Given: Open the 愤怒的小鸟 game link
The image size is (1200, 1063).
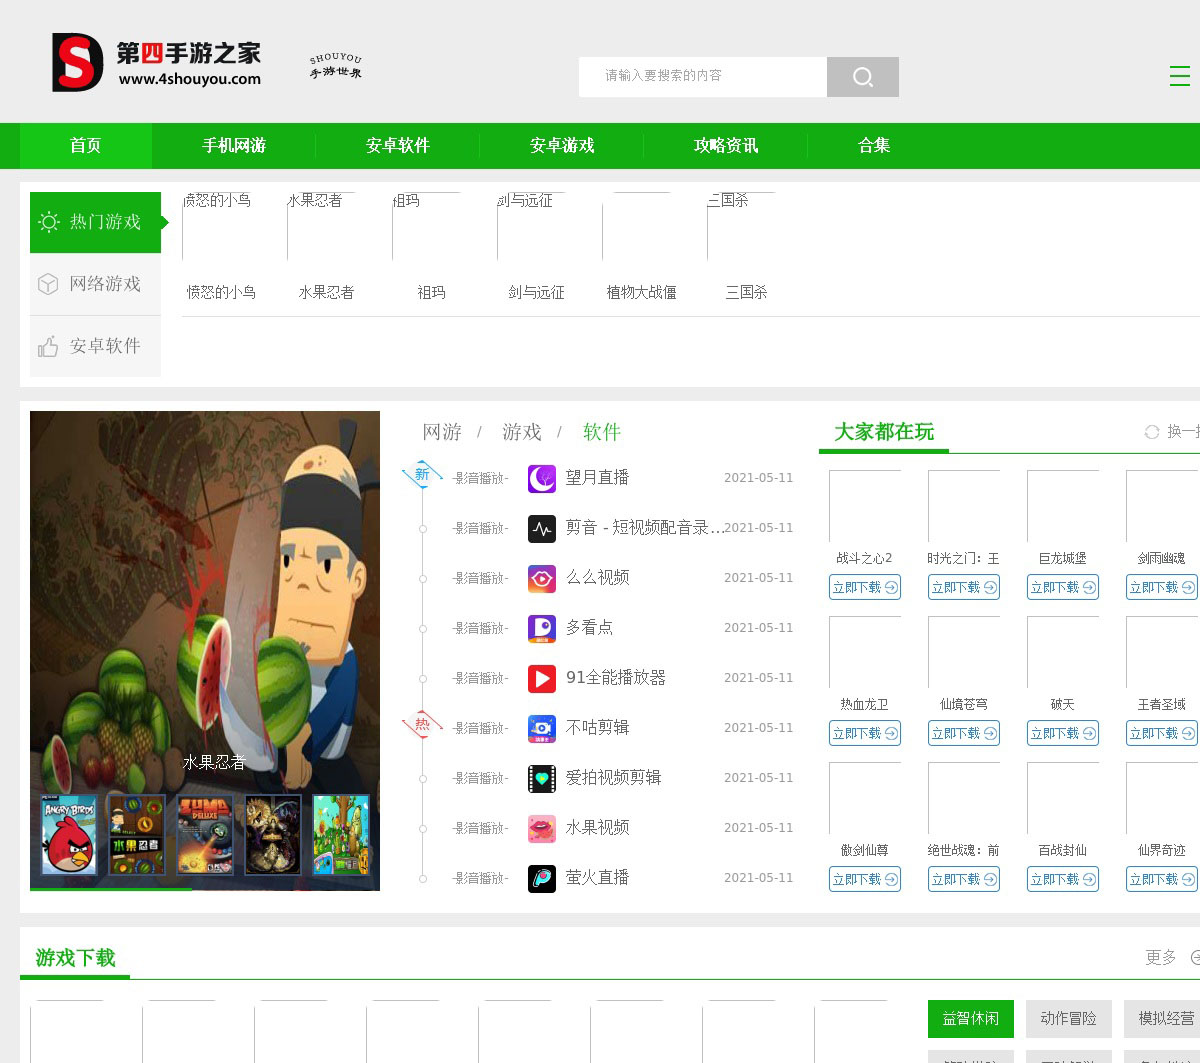Looking at the screenshot, I should [x=221, y=292].
